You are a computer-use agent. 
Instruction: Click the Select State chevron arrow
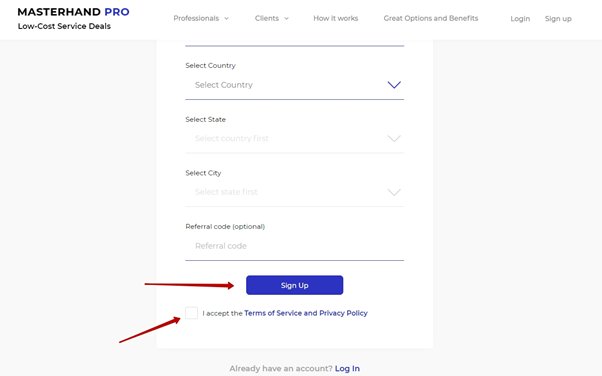(394, 138)
